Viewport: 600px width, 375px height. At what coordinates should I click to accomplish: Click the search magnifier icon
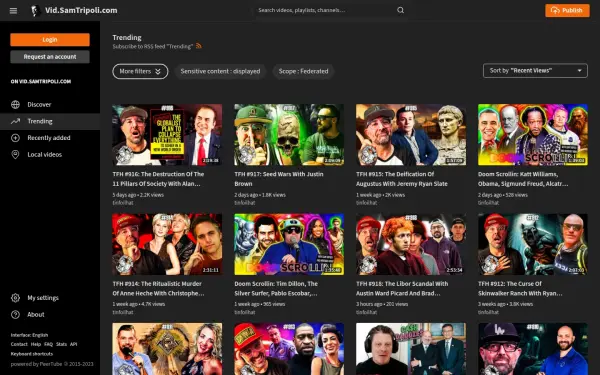[400, 10]
